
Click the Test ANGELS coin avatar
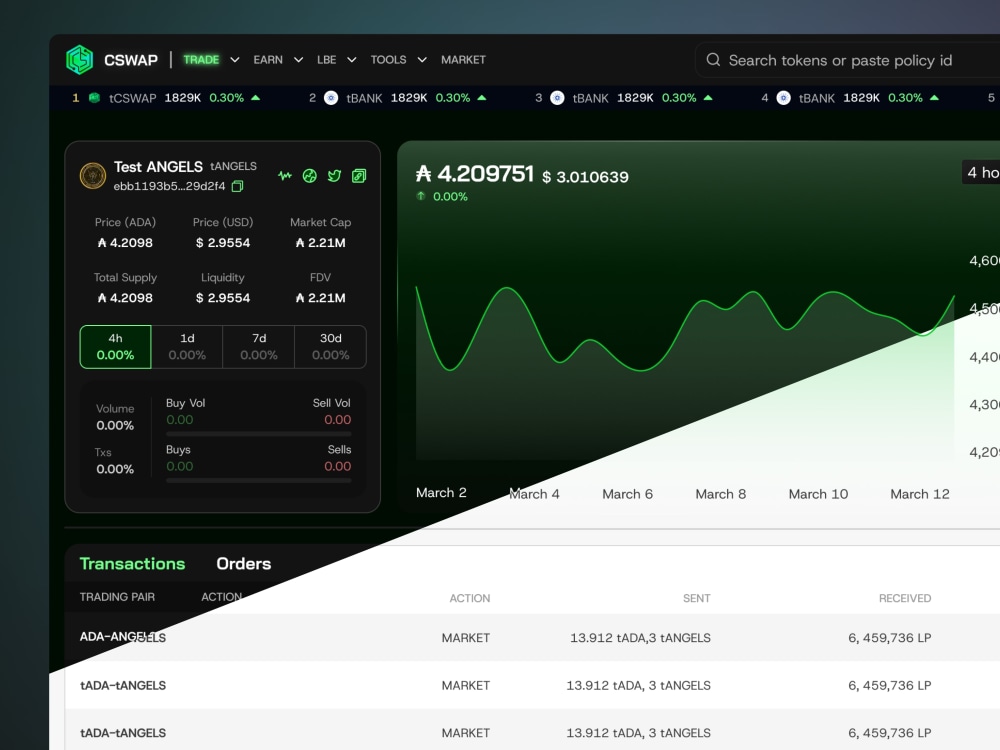92,175
